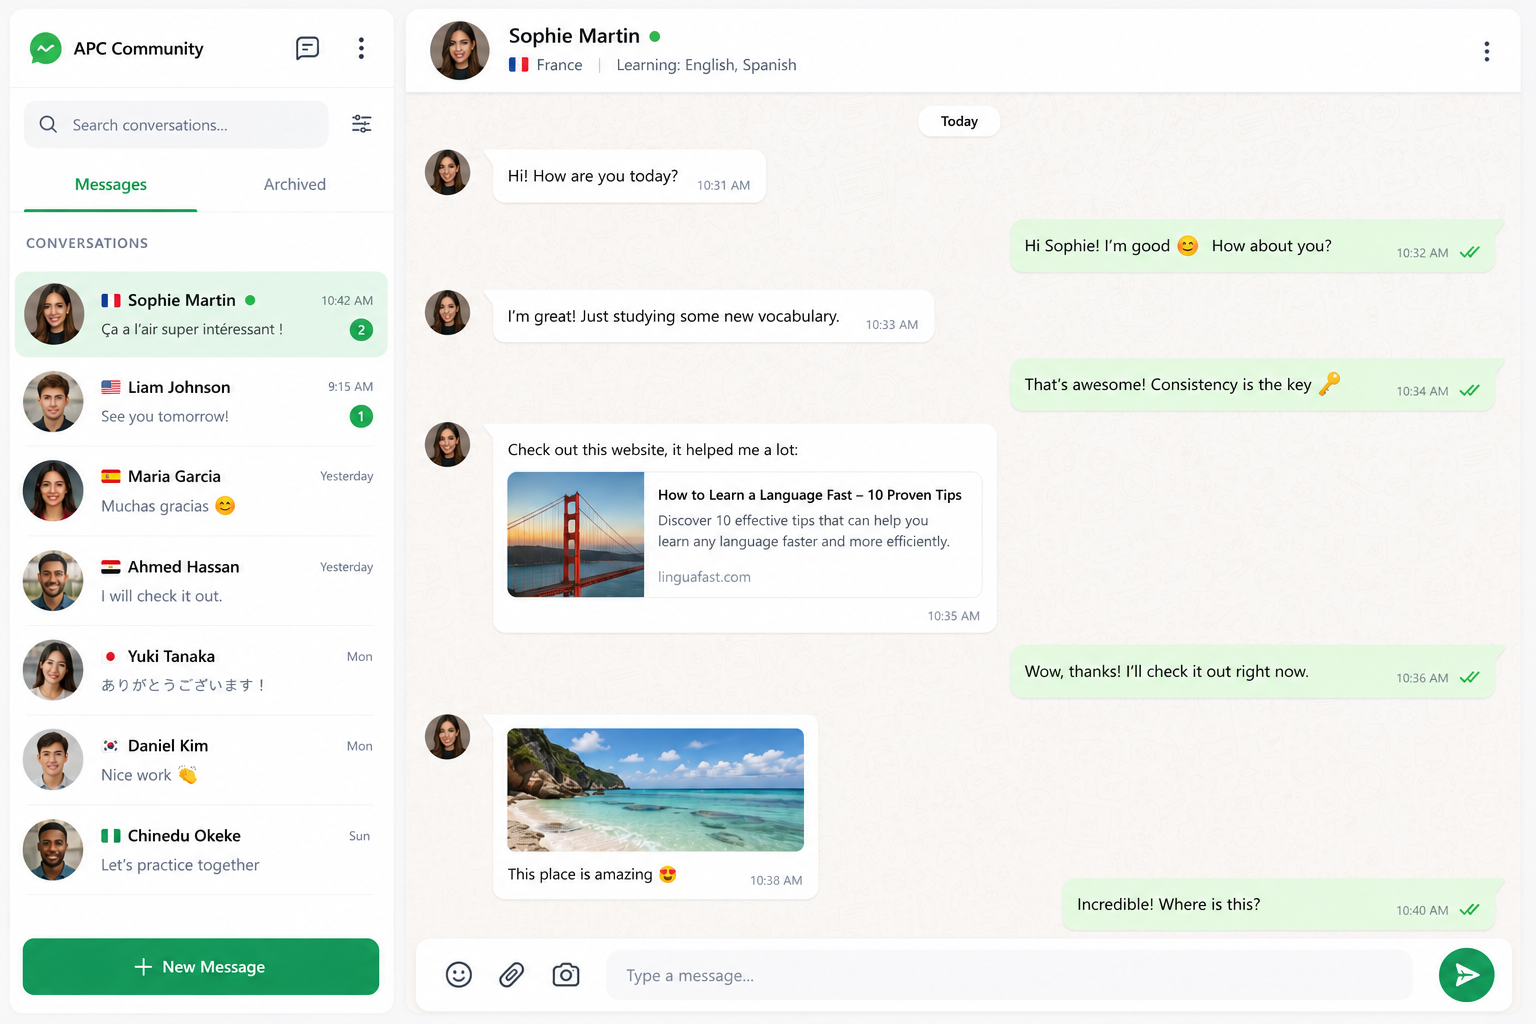This screenshot has height=1024, width=1536.
Task: Open sidebar three-dot options menu
Action: tap(361, 48)
